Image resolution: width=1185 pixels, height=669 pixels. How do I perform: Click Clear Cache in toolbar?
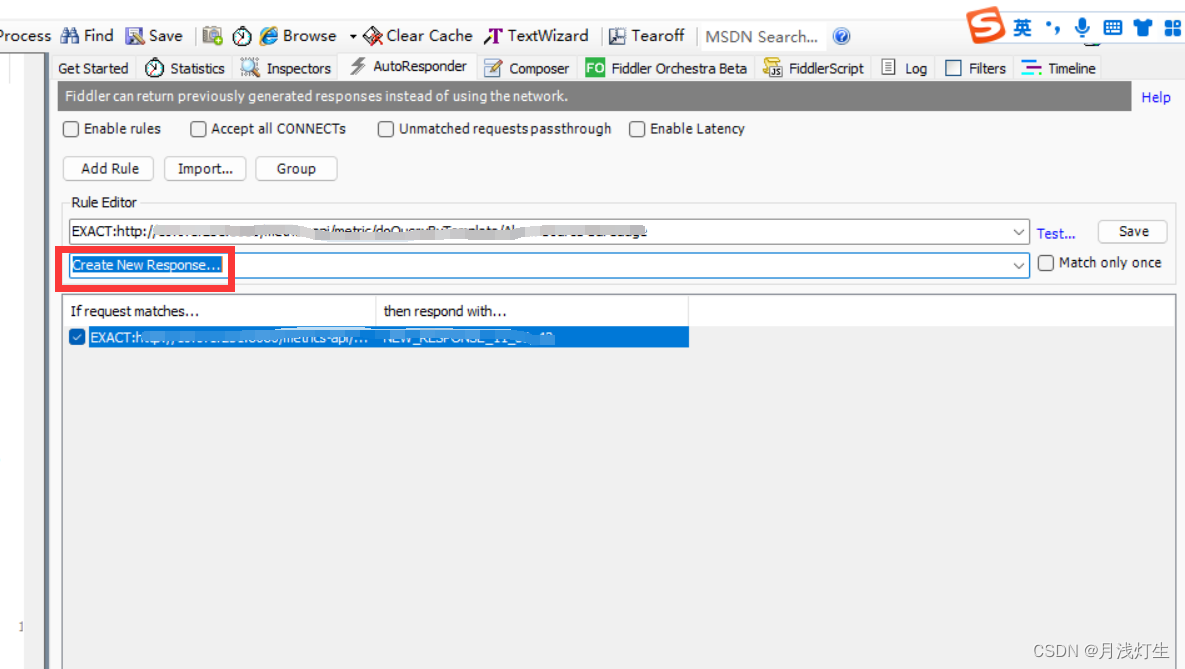[x=418, y=36]
